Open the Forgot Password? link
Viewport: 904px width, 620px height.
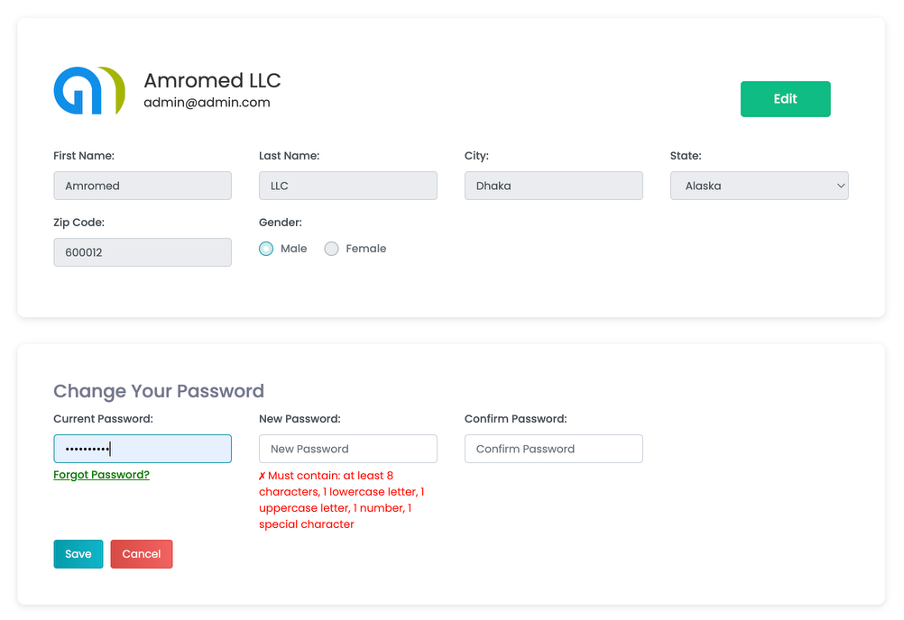[x=101, y=475]
